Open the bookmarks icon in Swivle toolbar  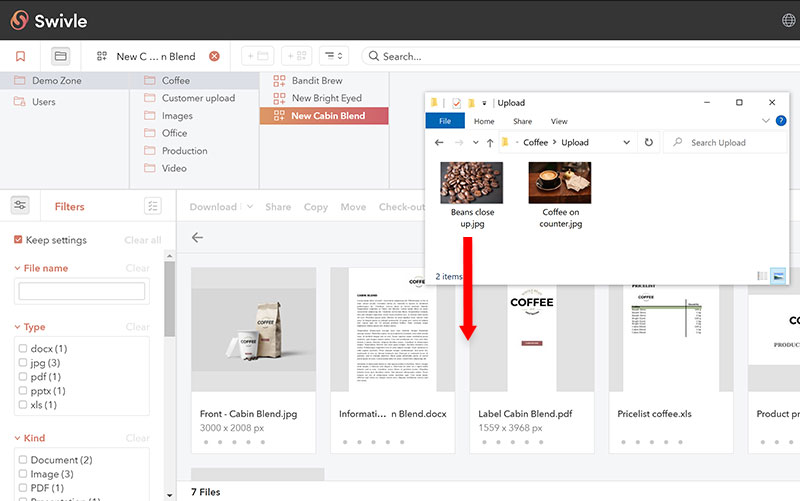(x=20, y=56)
